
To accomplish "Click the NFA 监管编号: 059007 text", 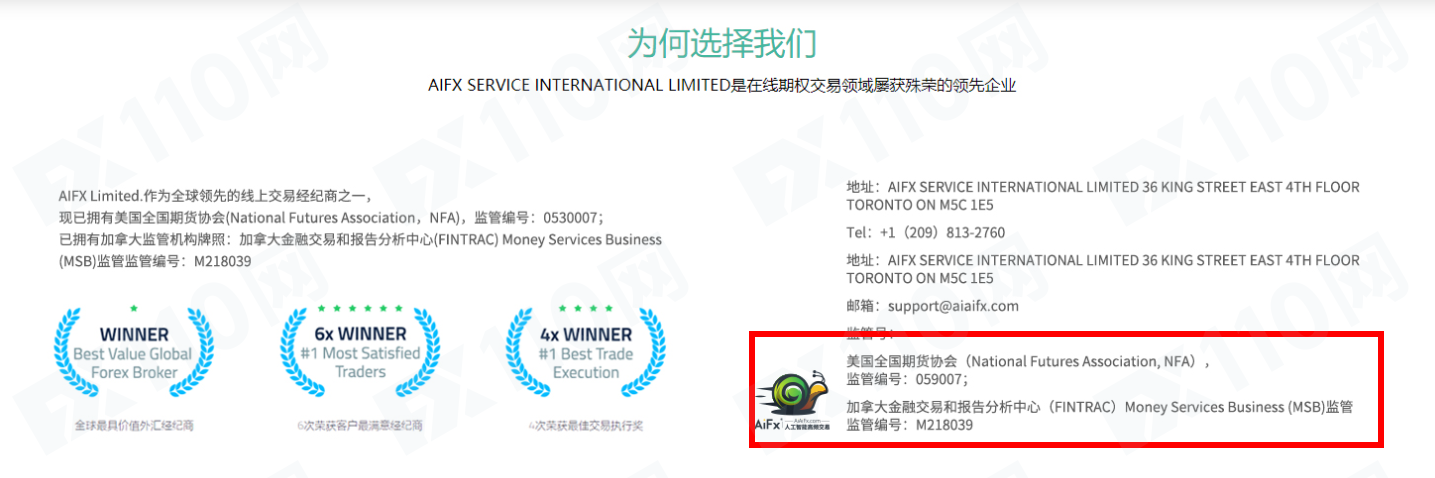I will (907, 379).
